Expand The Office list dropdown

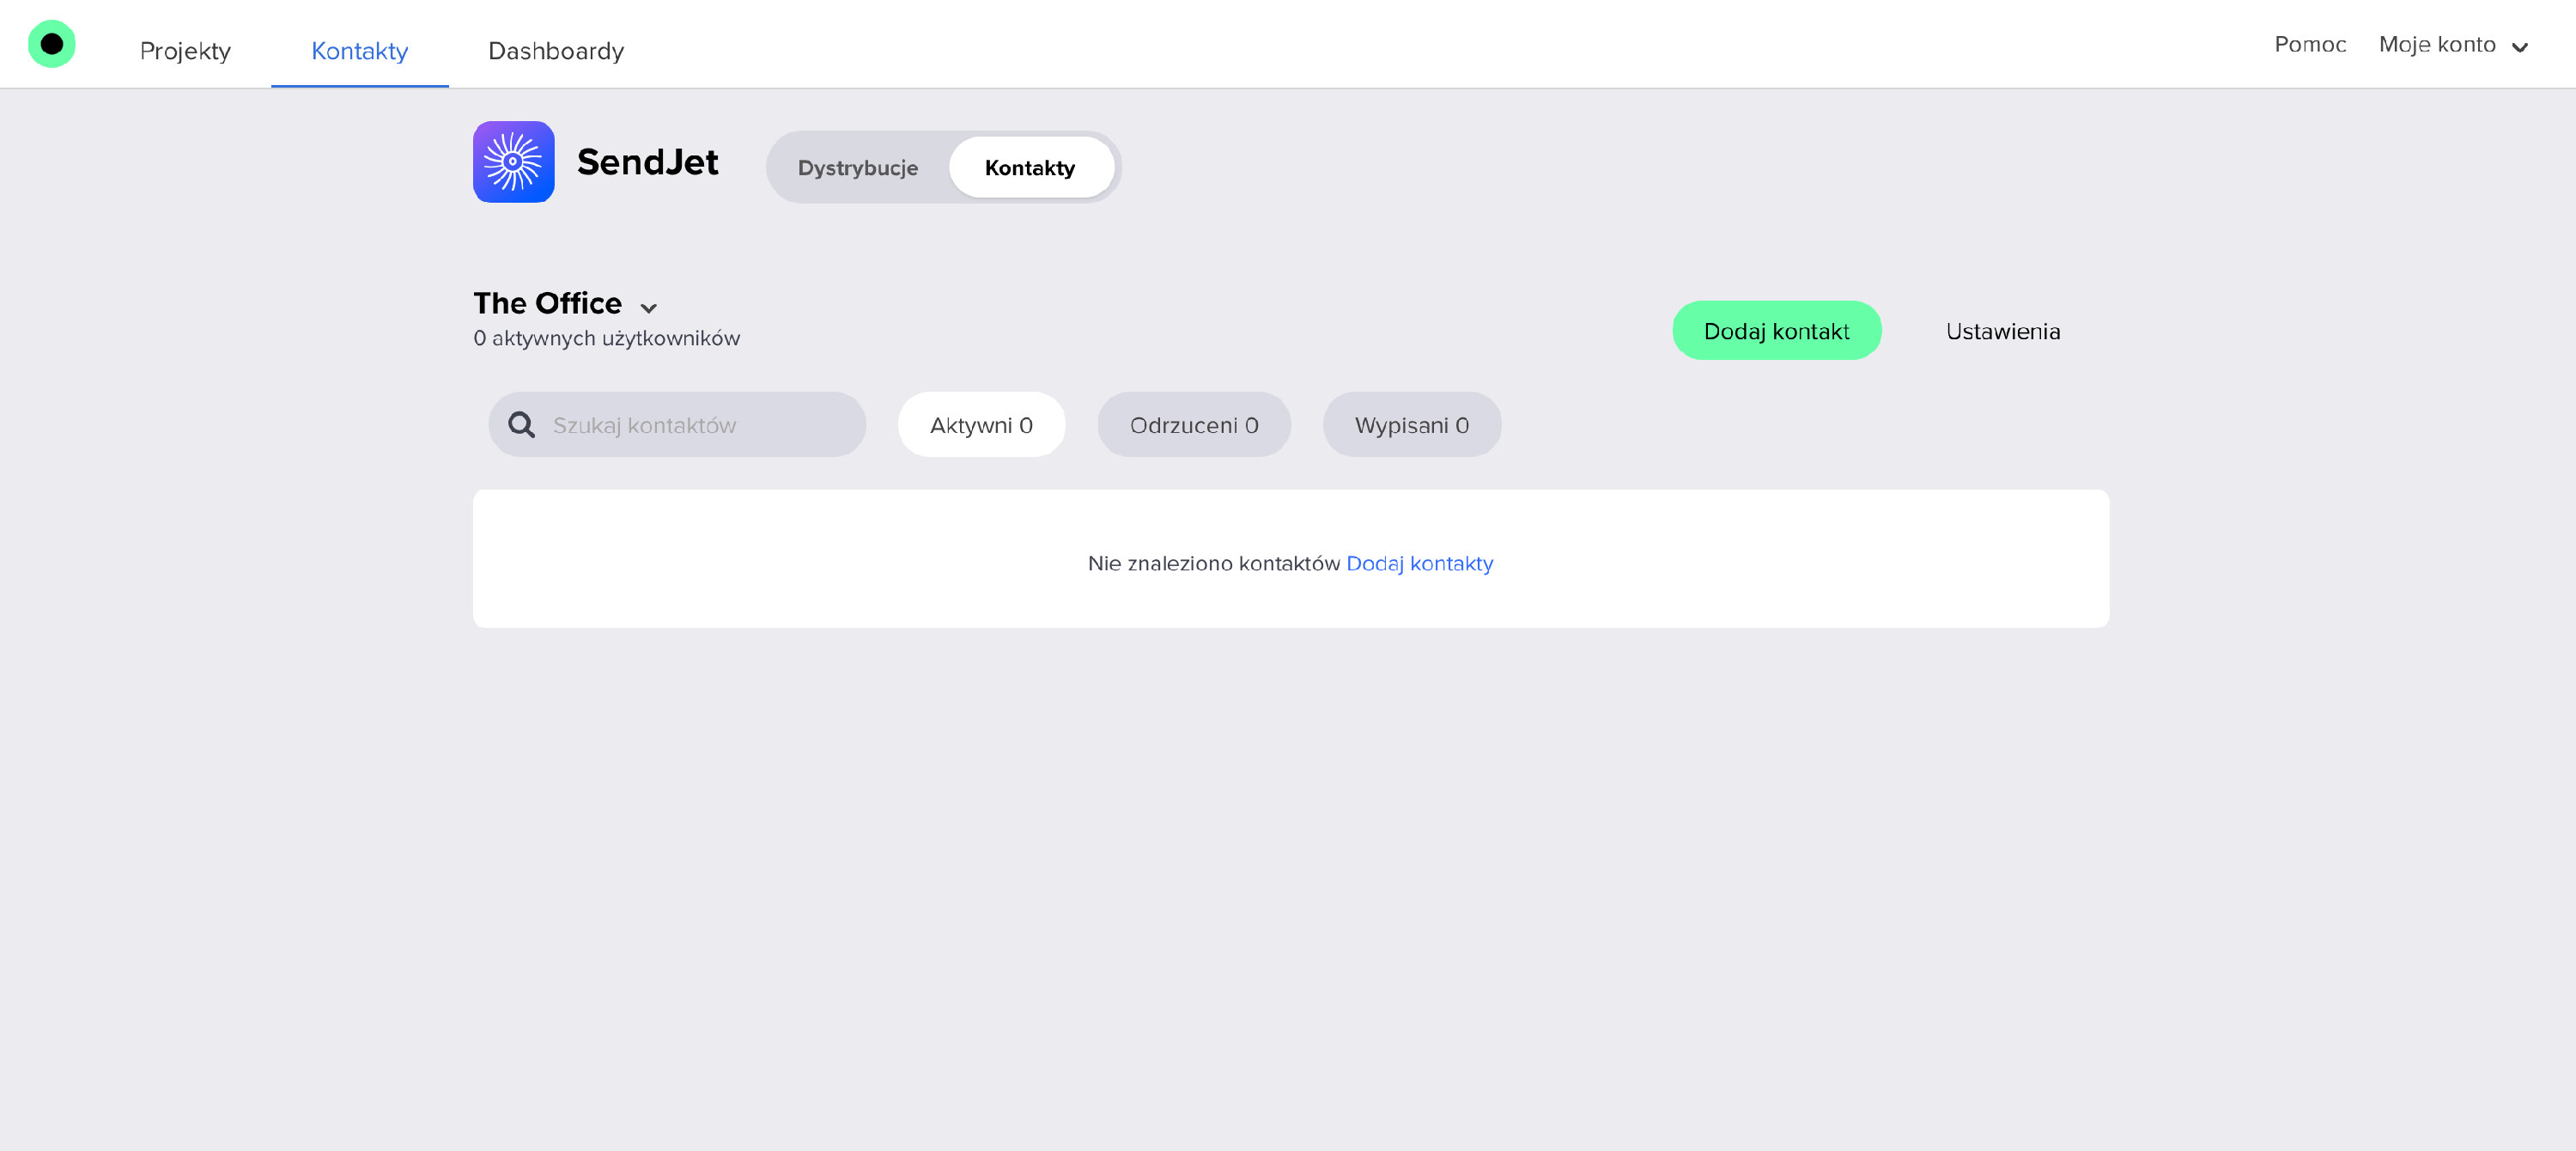[548, 303]
